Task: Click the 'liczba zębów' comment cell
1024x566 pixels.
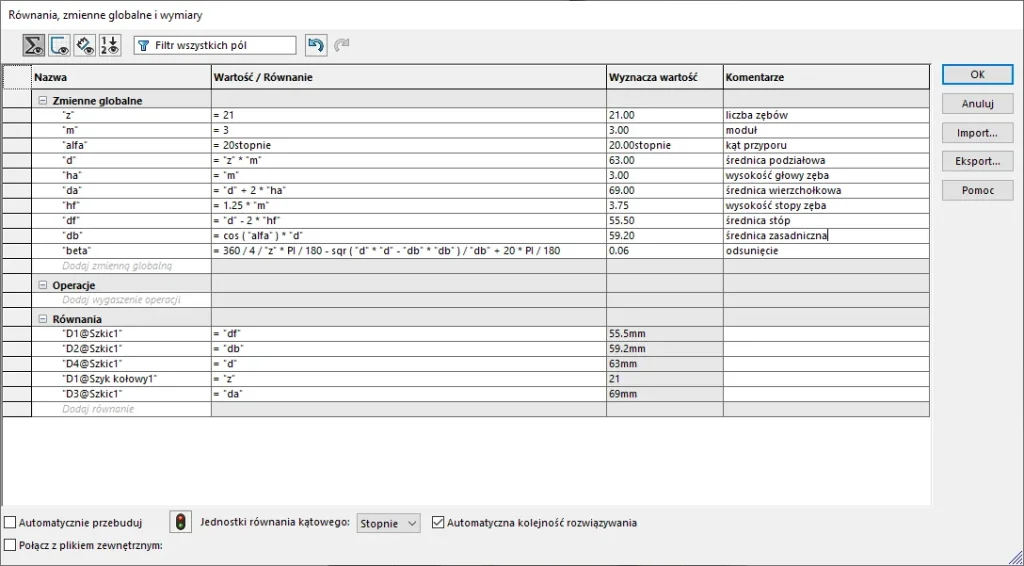Action: [826, 115]
